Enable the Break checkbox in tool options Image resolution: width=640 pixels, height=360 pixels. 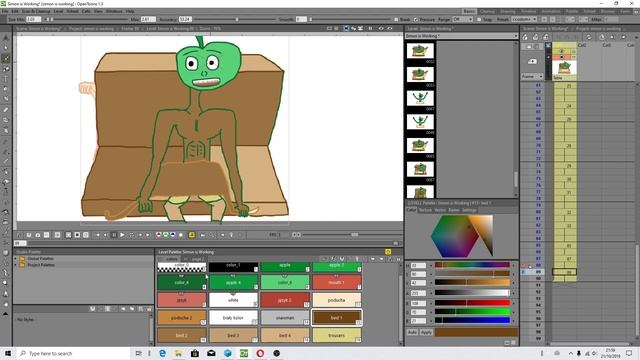[396, 20]
